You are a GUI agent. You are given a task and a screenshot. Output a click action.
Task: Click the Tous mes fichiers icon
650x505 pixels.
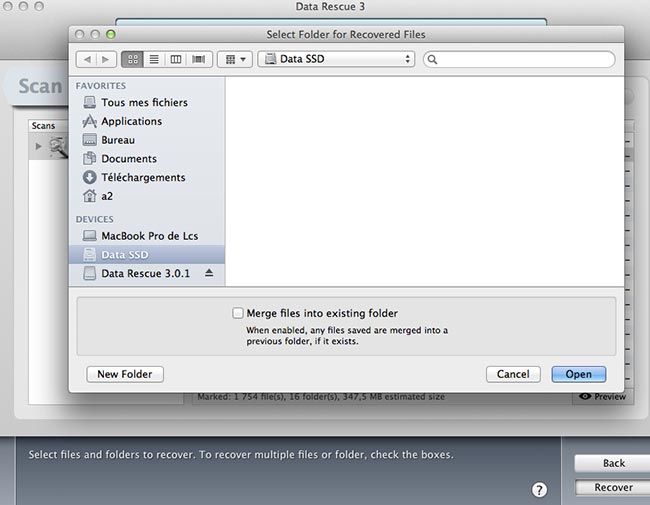[90, 102]
